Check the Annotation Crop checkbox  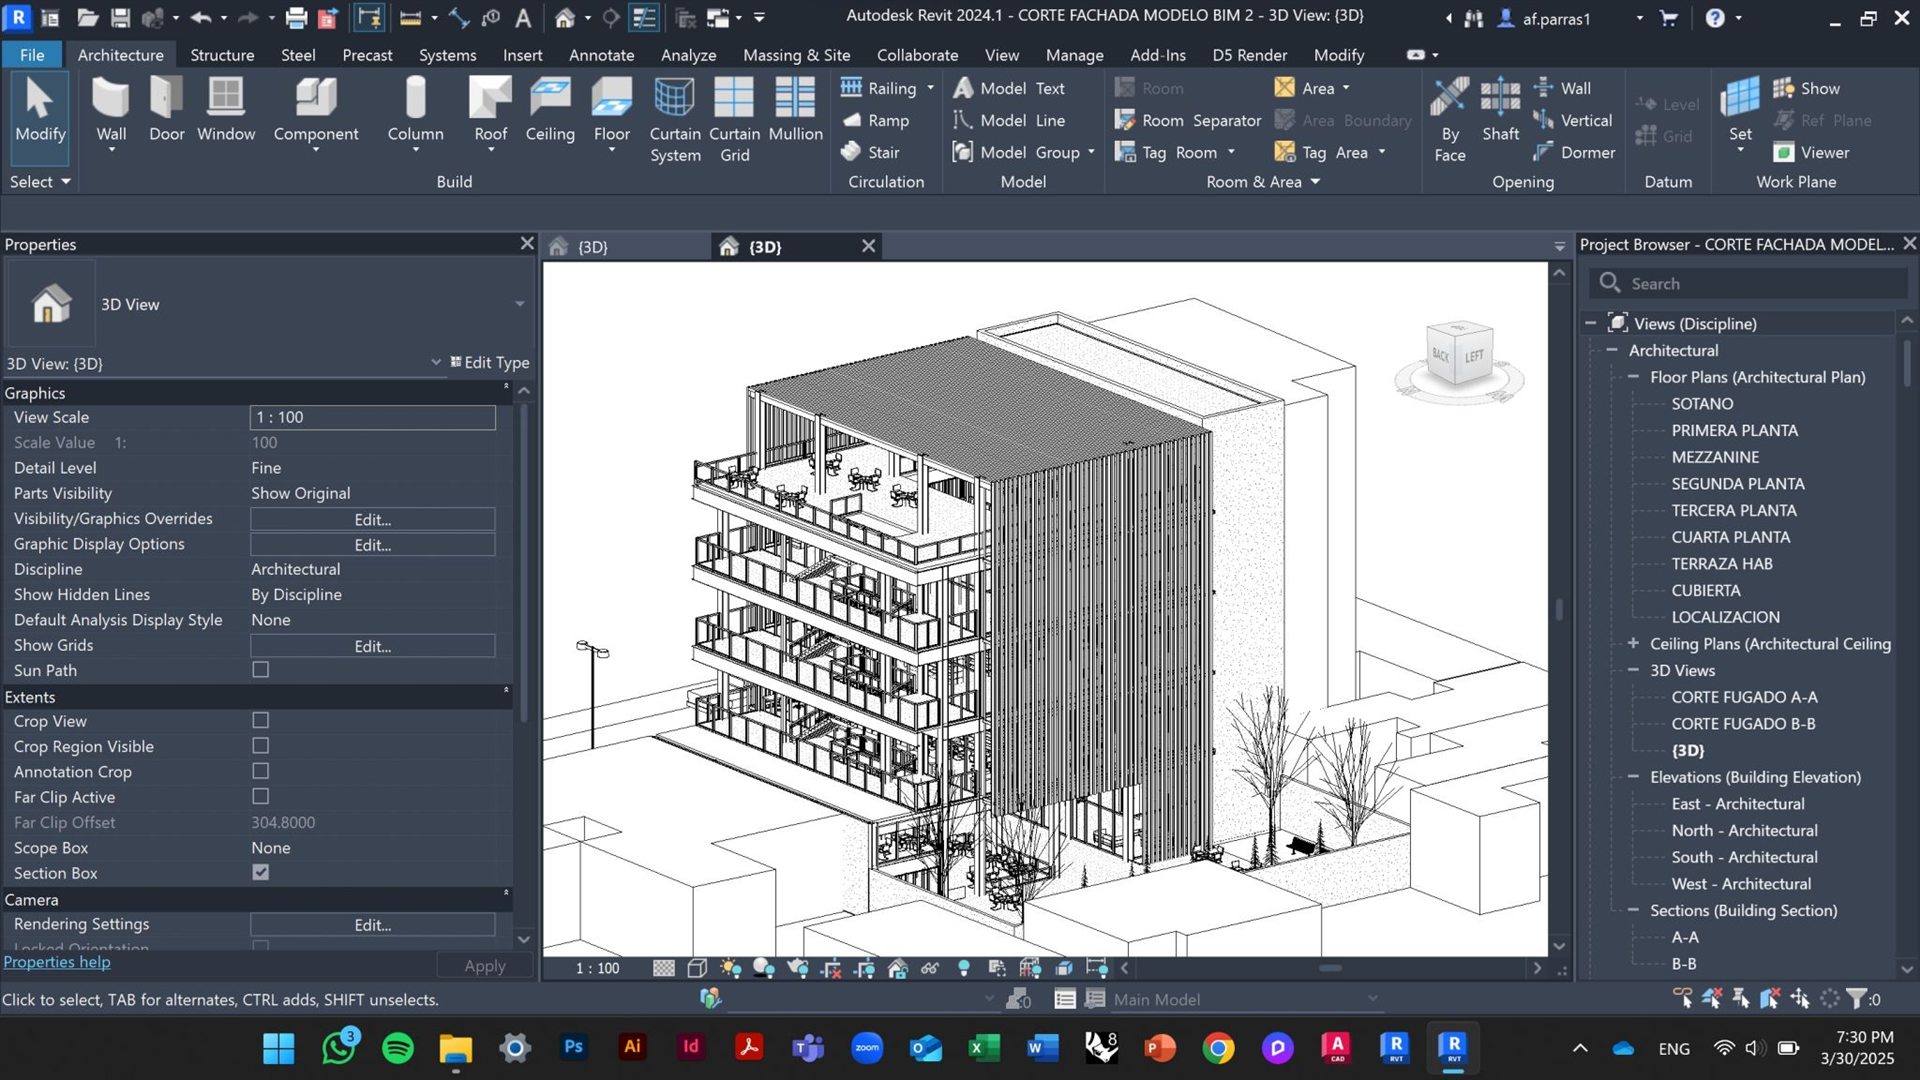coord(261,771)
